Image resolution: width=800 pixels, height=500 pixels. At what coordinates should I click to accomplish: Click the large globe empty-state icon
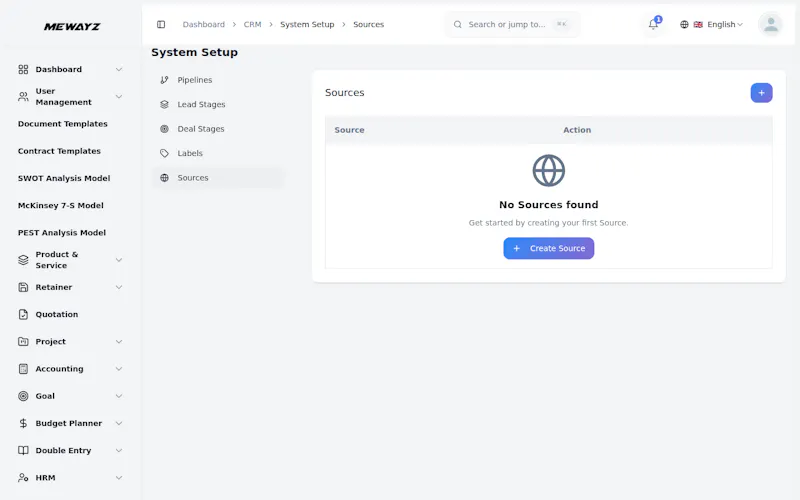click(x=548, y=171)
